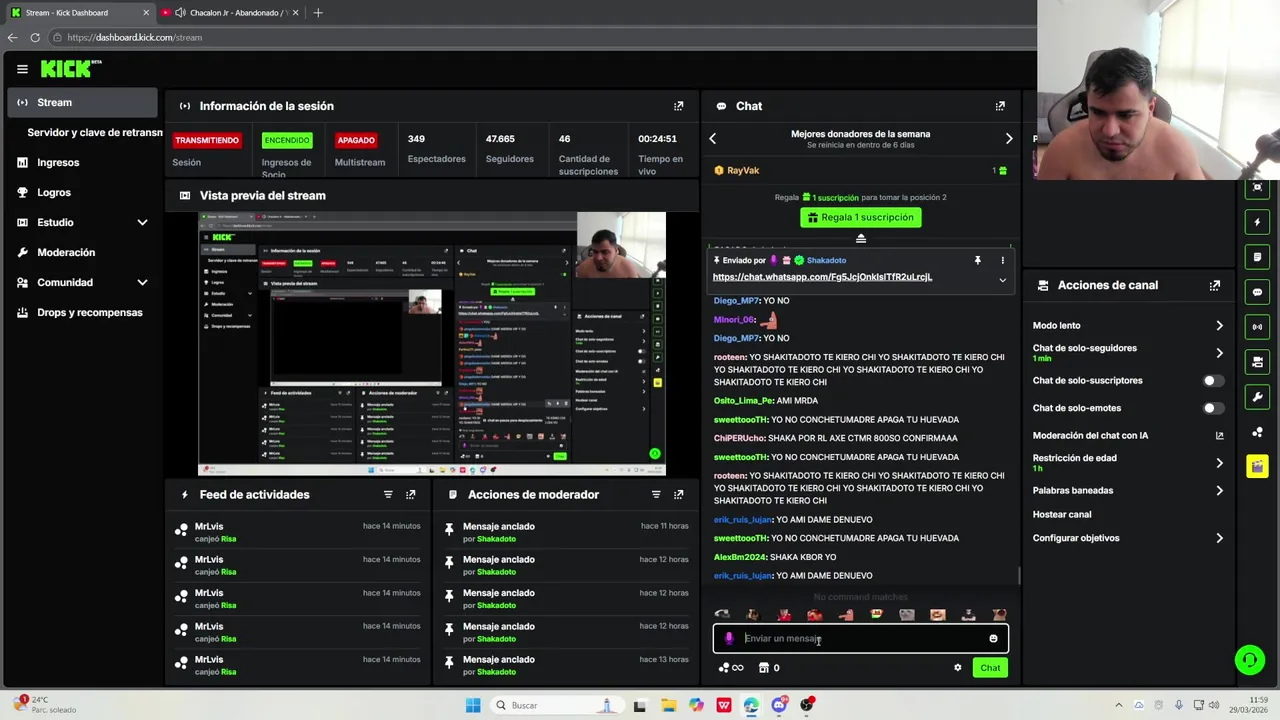Expand Restricción de edad options

click(x=1219, y=463)
